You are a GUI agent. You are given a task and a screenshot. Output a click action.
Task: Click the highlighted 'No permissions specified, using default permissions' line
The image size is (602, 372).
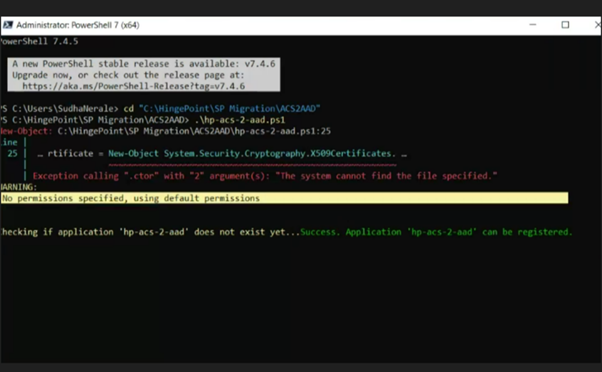point(284,198)
